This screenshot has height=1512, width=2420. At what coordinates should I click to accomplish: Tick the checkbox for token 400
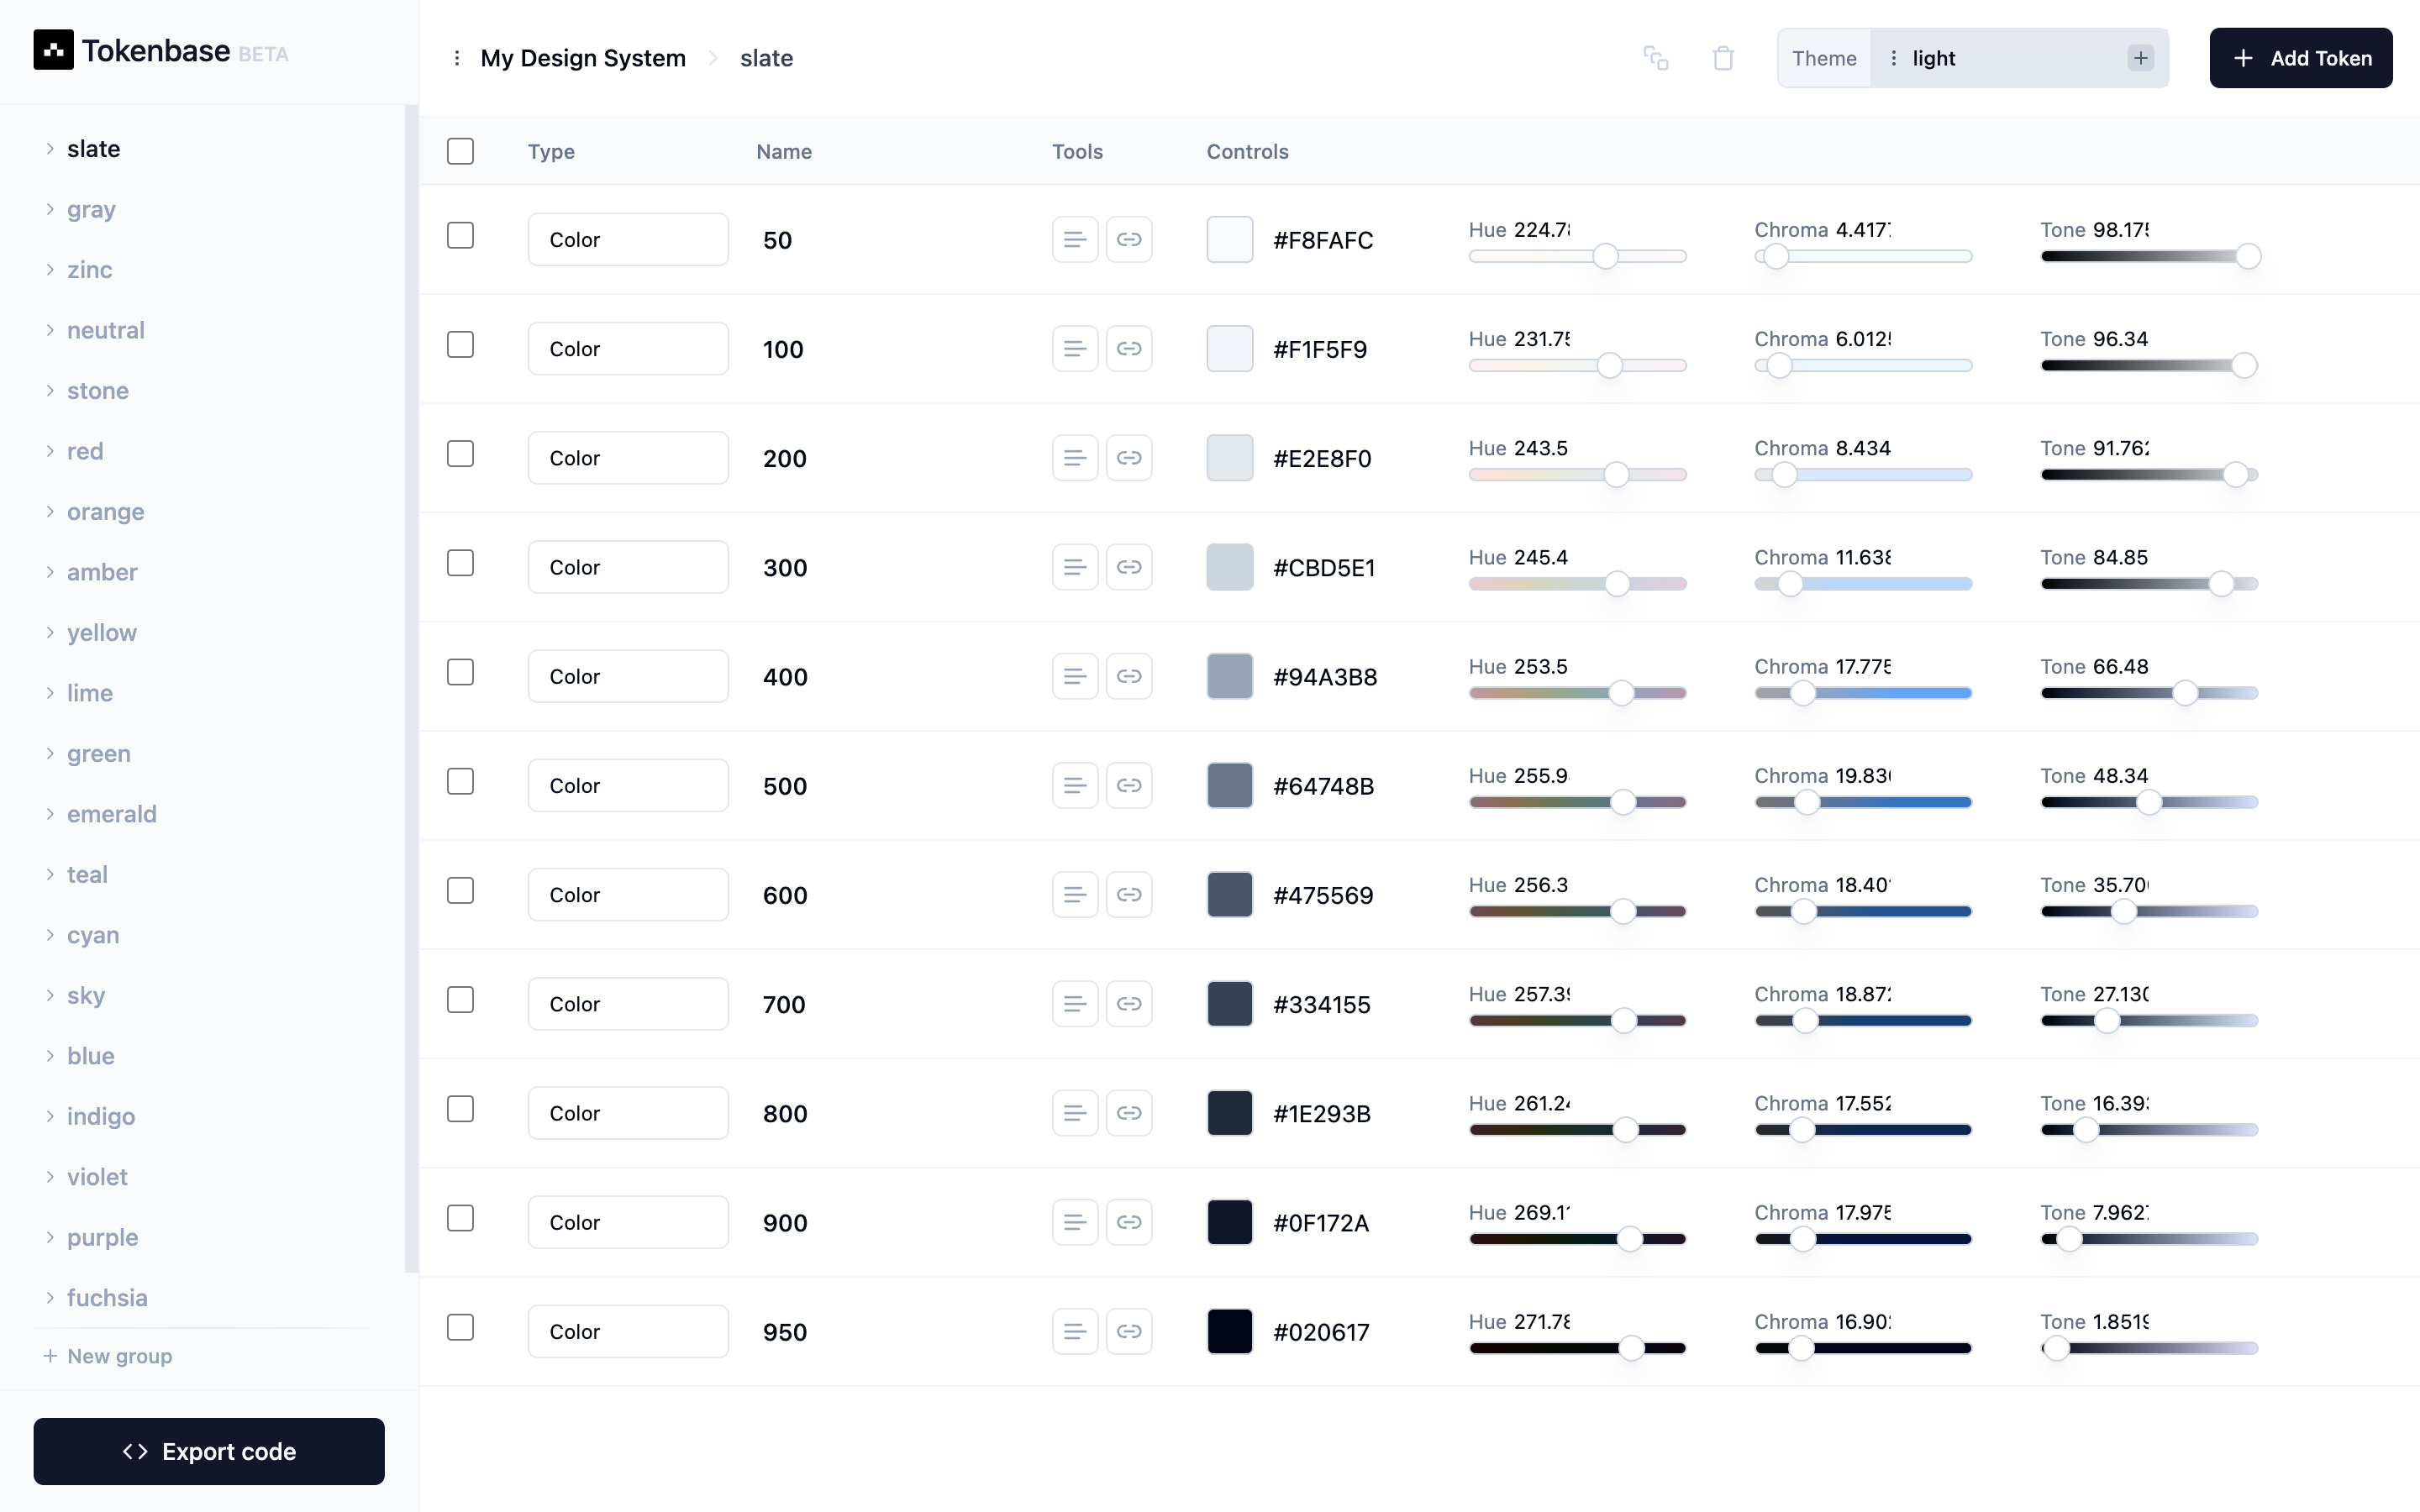tap(460, 672)
